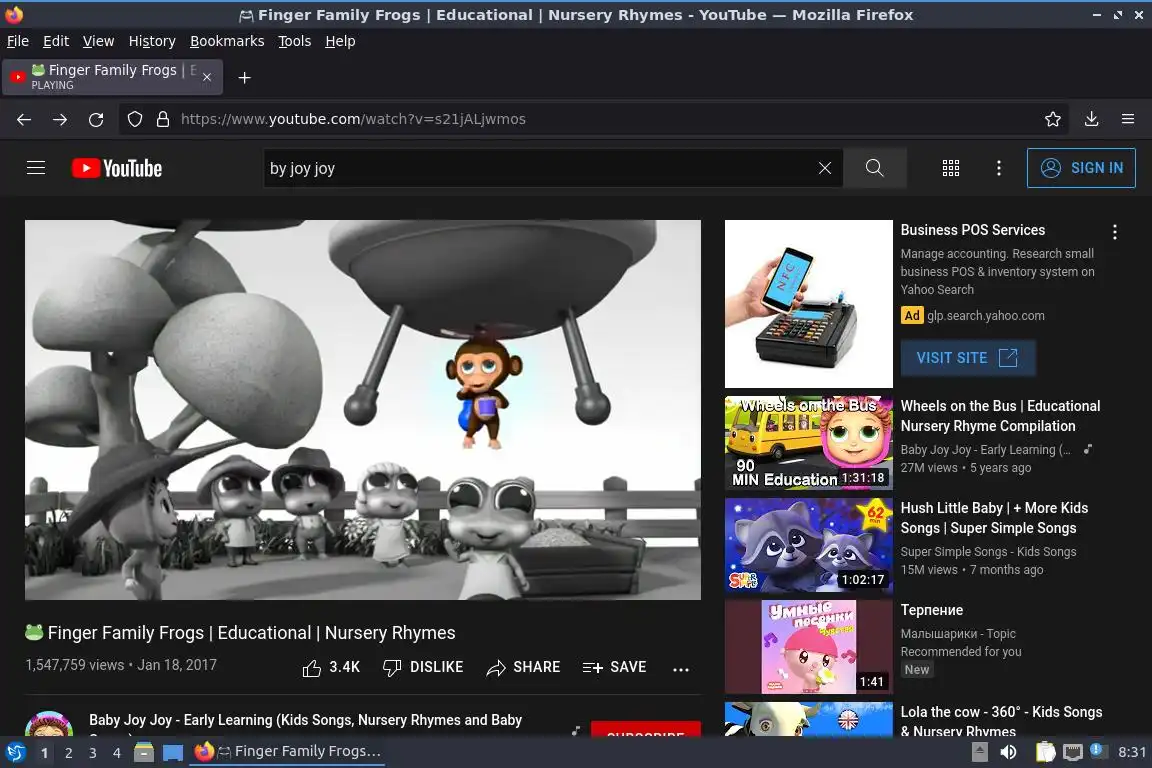This screenshot has height=768, width=1152.
Task: Open Super Simple Songs channel link
Action: click(x=988, y=552)
